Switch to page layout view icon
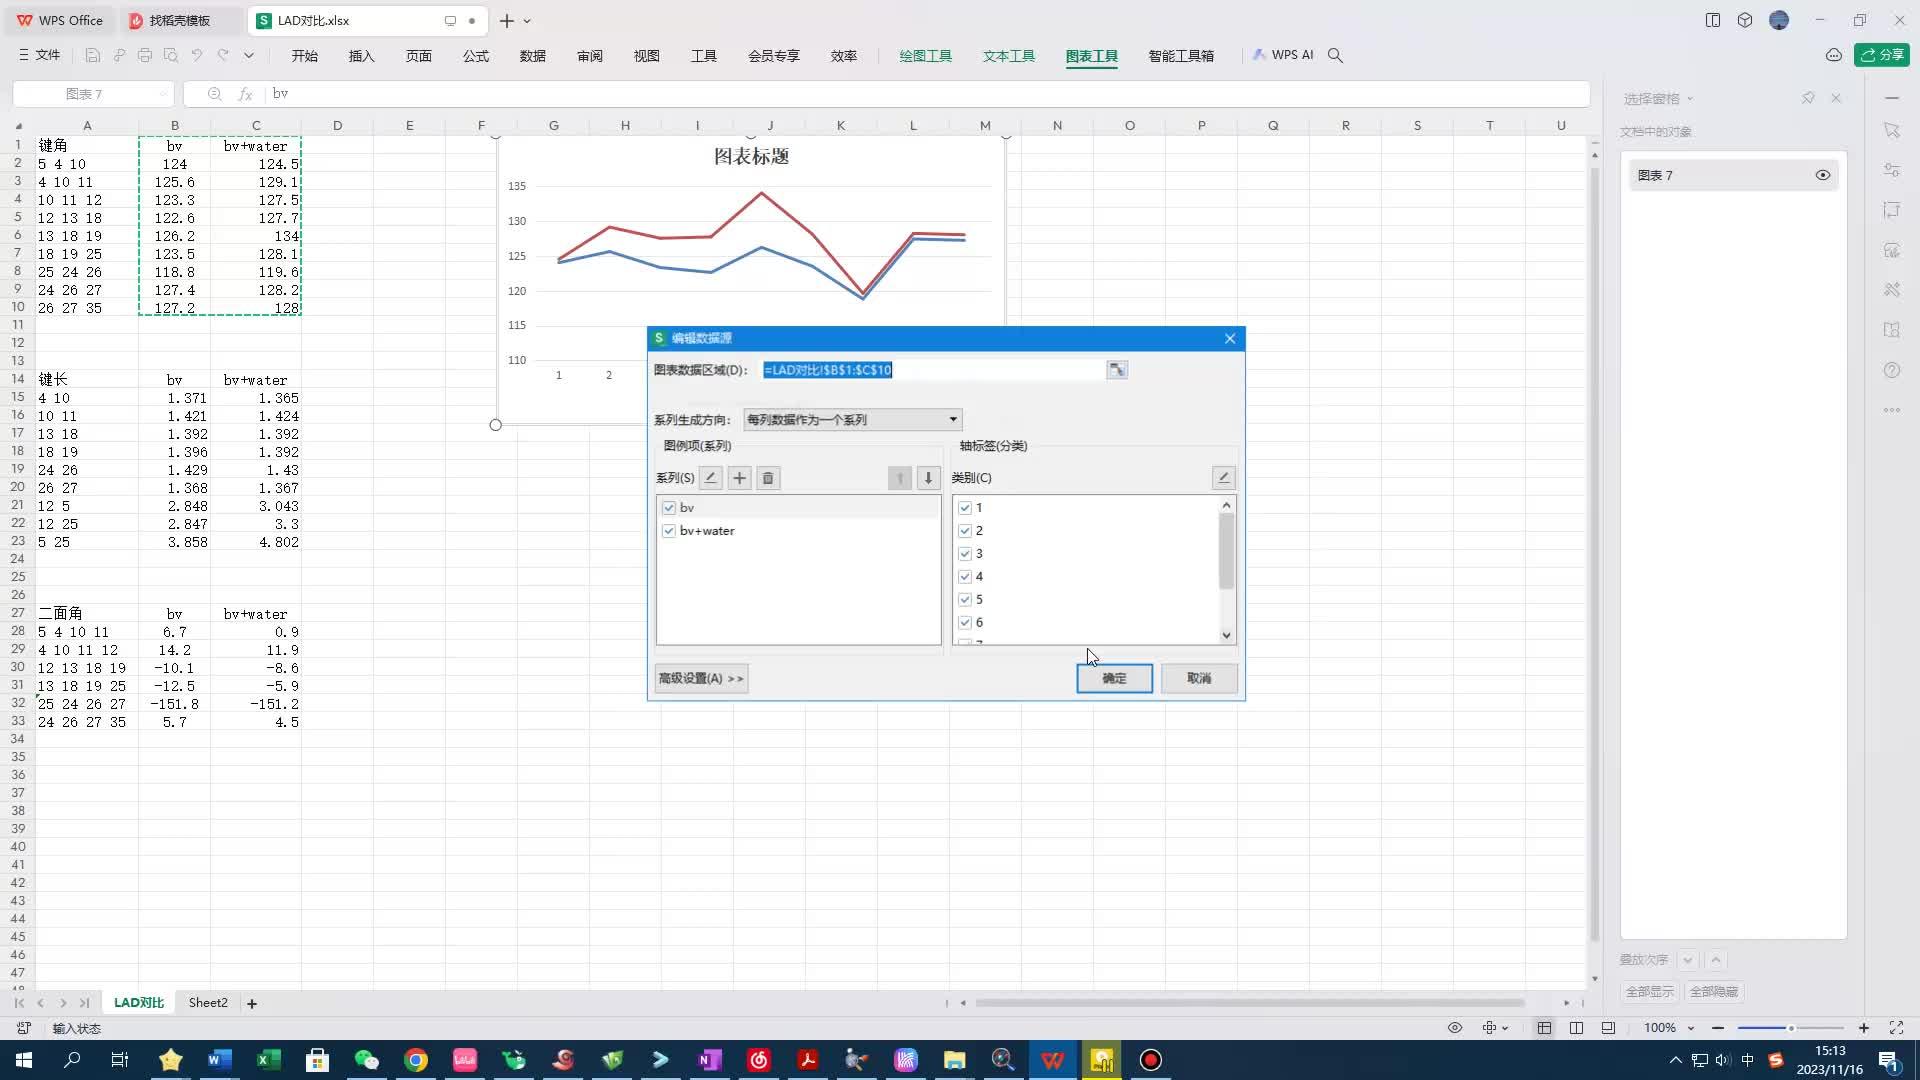Screen dimensions: 1920x1080 click(1576, 1028)
